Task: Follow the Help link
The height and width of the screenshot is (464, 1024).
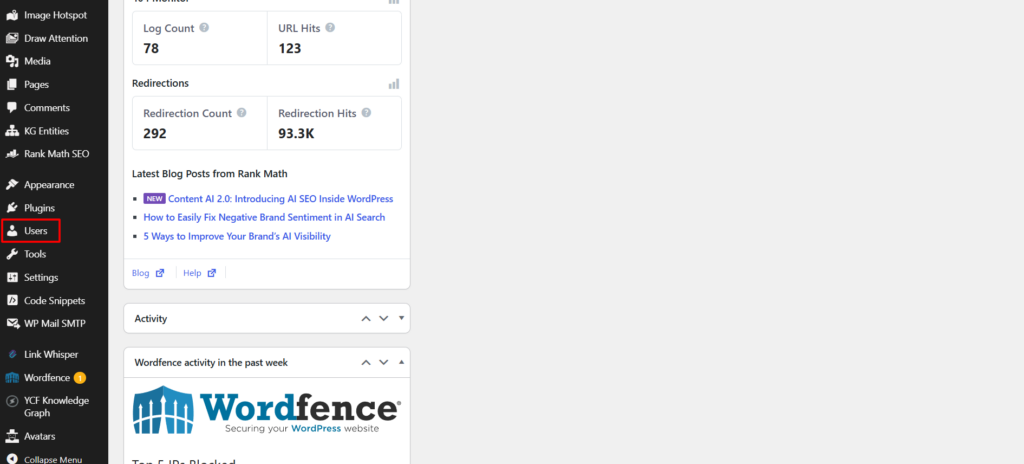Action: pyautogui.click(x=192, y=273)
